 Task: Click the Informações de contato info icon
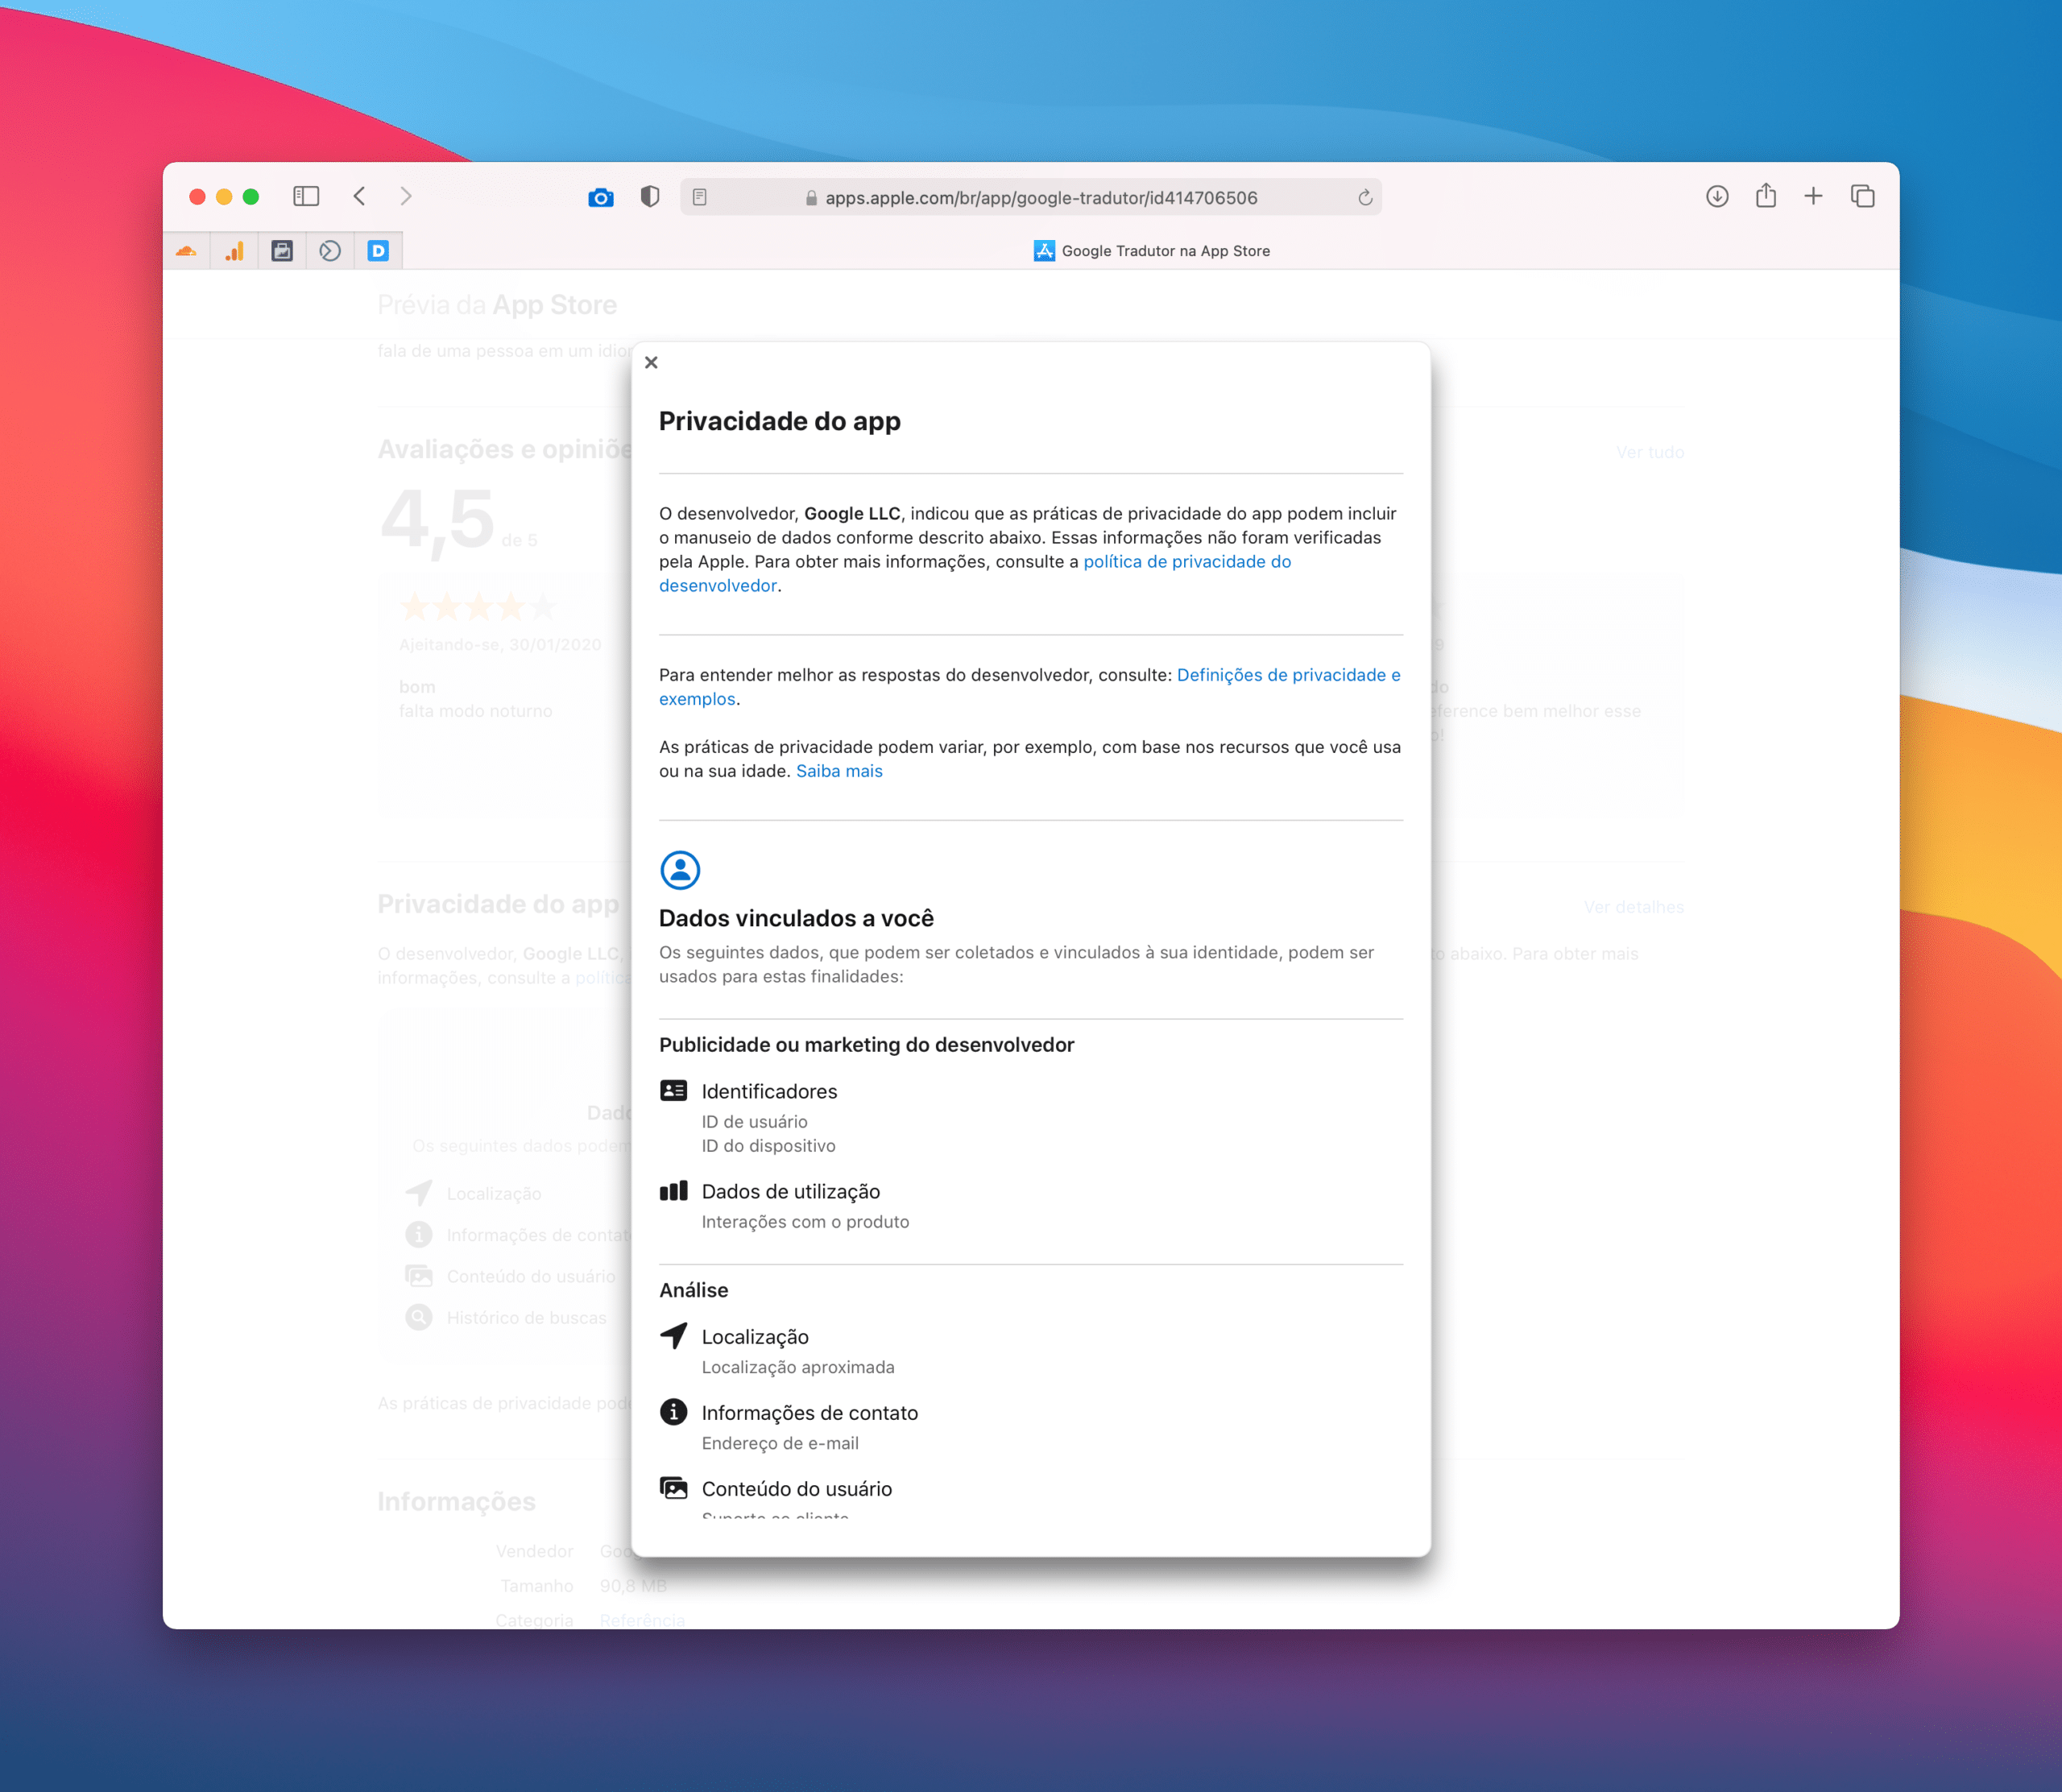(x=674, y=1411)
